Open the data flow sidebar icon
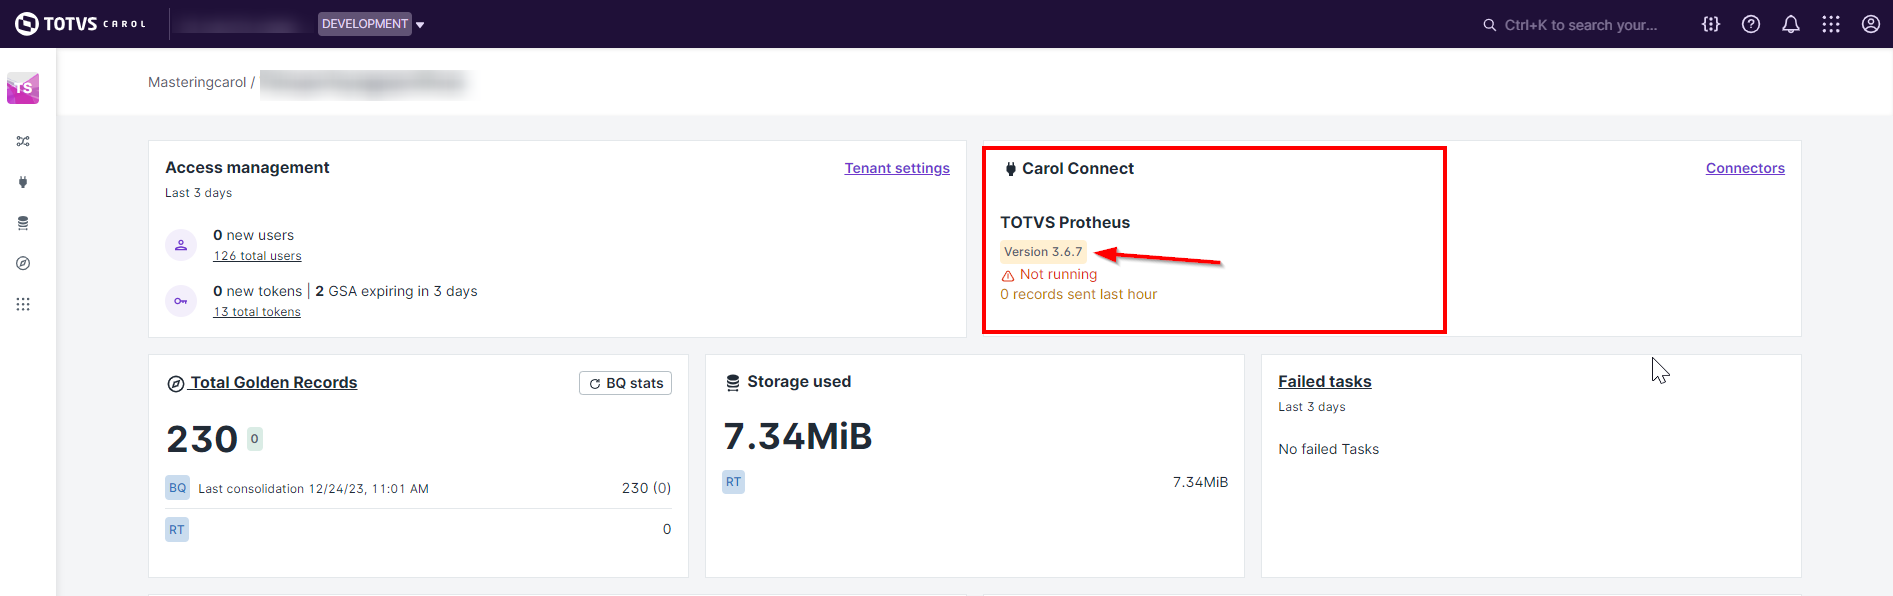This screenshot has width=1893, height=596. coord(23,141)
